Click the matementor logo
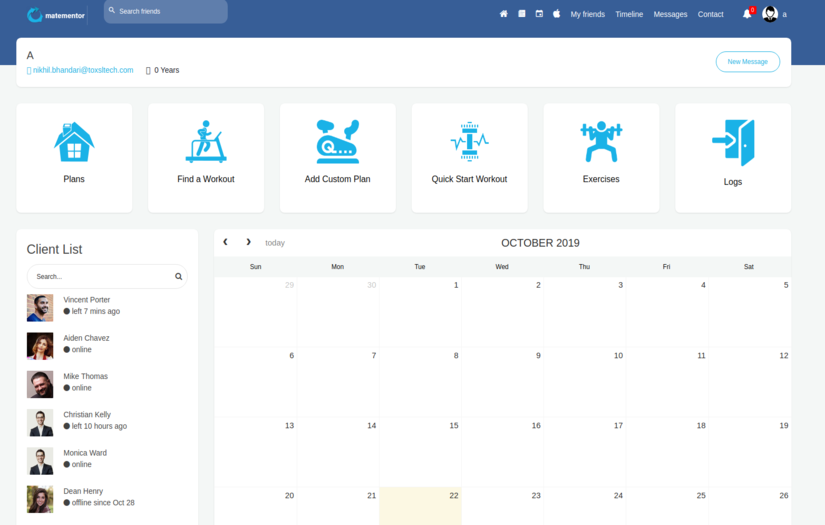The height and width of the screenshot is (525, 825). click(56, 15)
